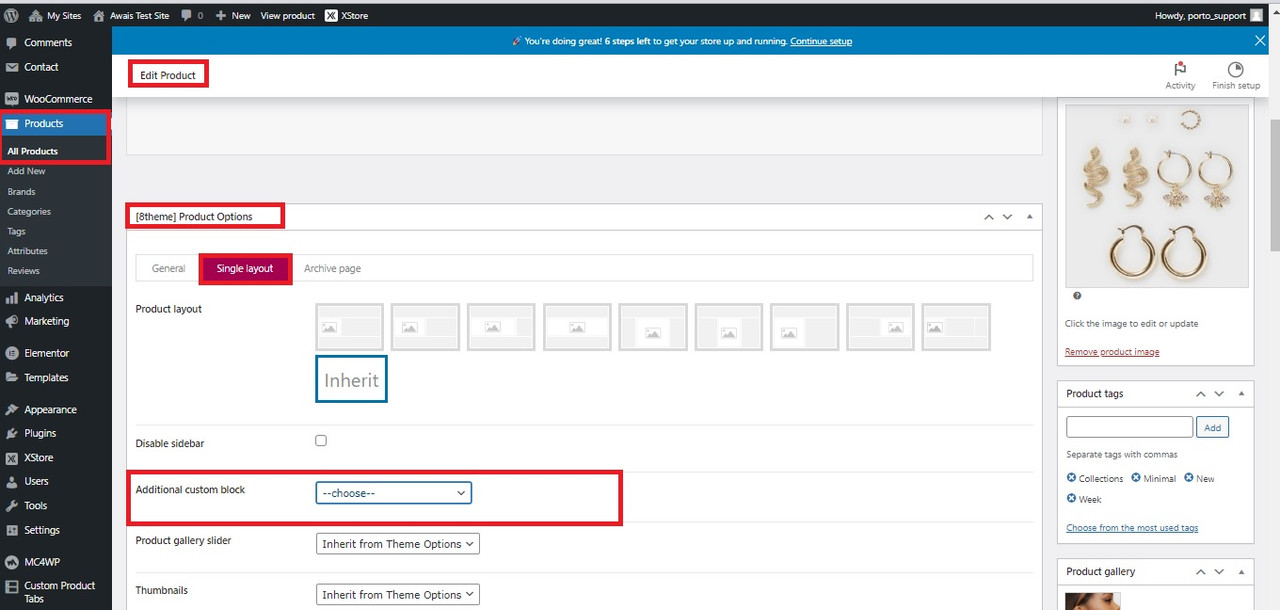Collapse the Product gallery panel
1280x610 pixels.
click(1241, 572)
